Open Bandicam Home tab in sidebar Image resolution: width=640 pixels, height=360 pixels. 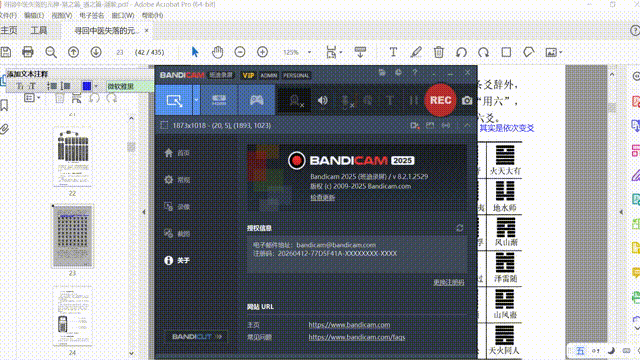click(x=178, y=153)
